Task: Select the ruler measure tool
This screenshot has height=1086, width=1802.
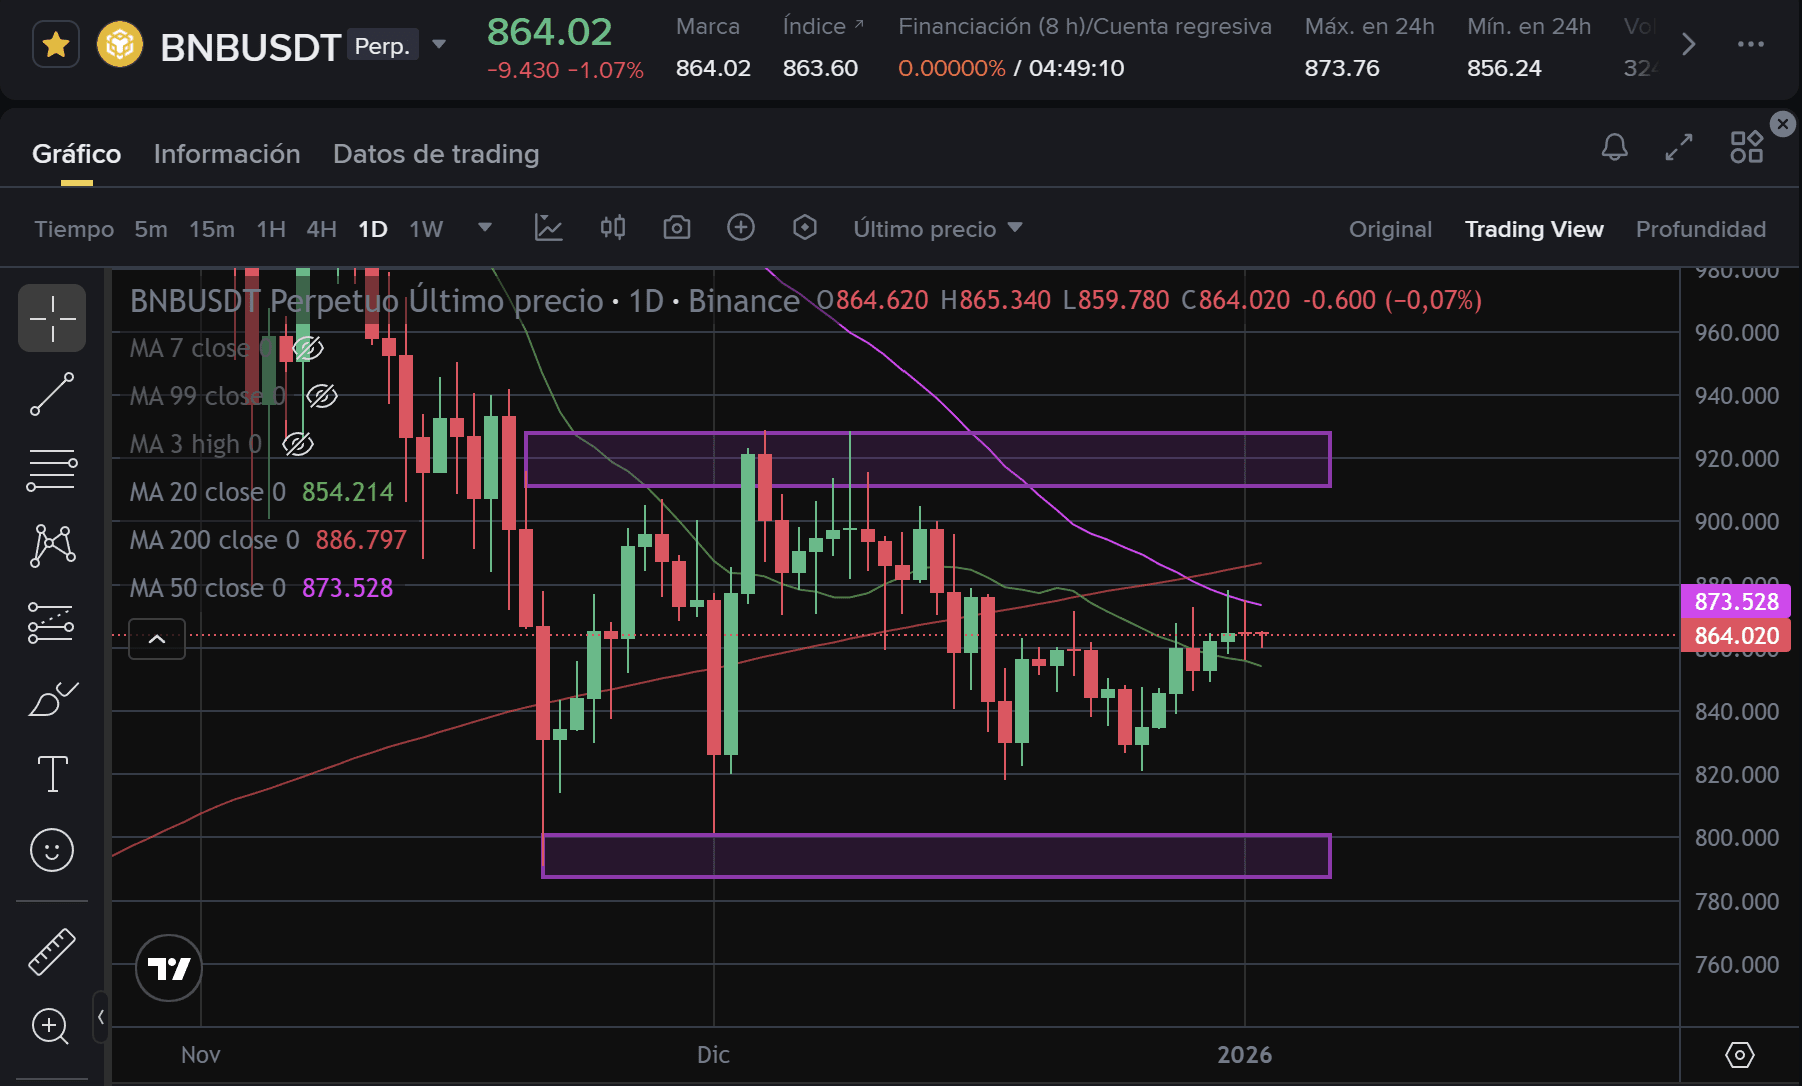Action: 52,951
